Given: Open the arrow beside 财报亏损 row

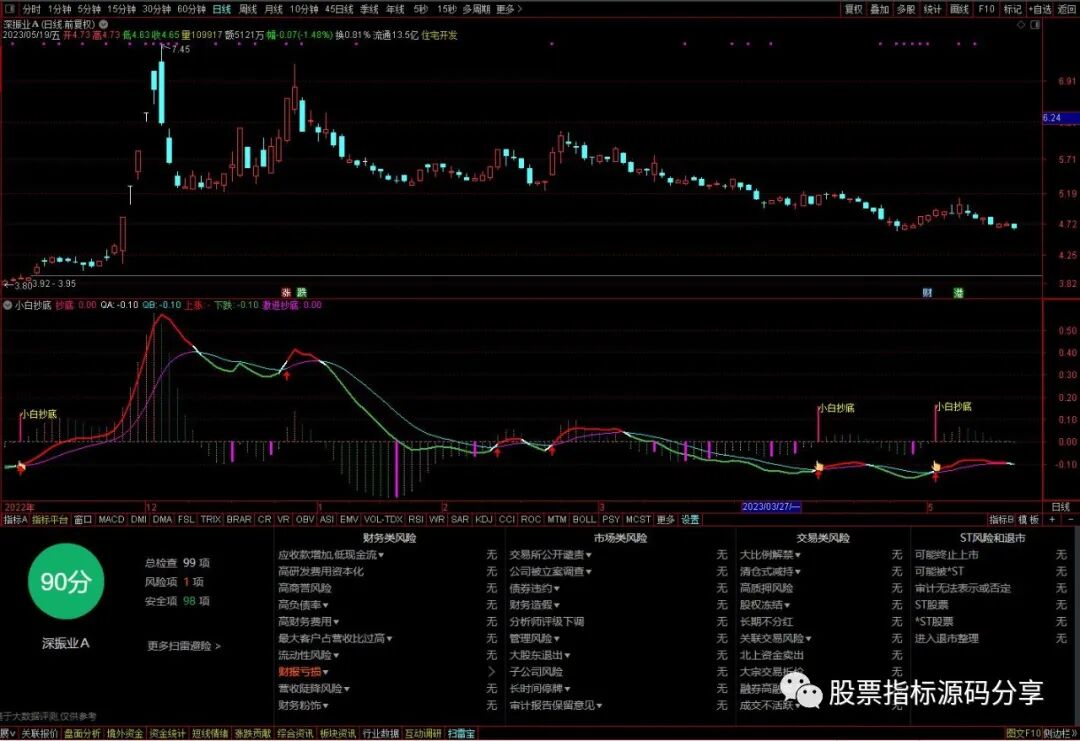Looking at the screenshot, I should tap(492, 671).
